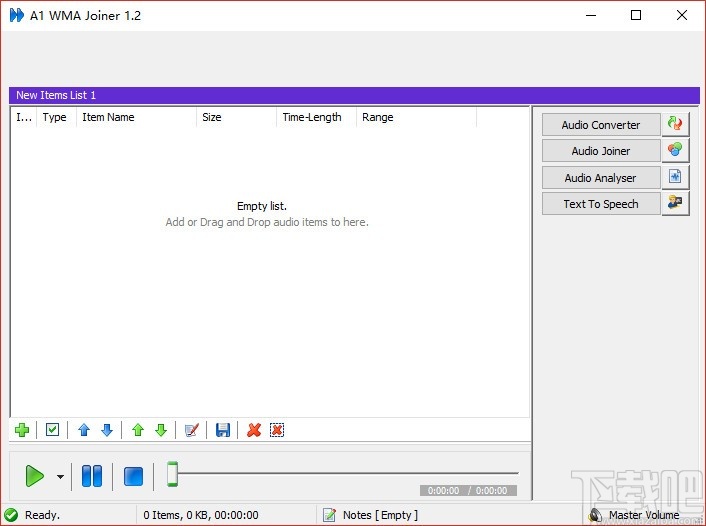Click the Audio Analyser document icon
The height and width of the screenshot is (526, 706).
coord(675,177)
